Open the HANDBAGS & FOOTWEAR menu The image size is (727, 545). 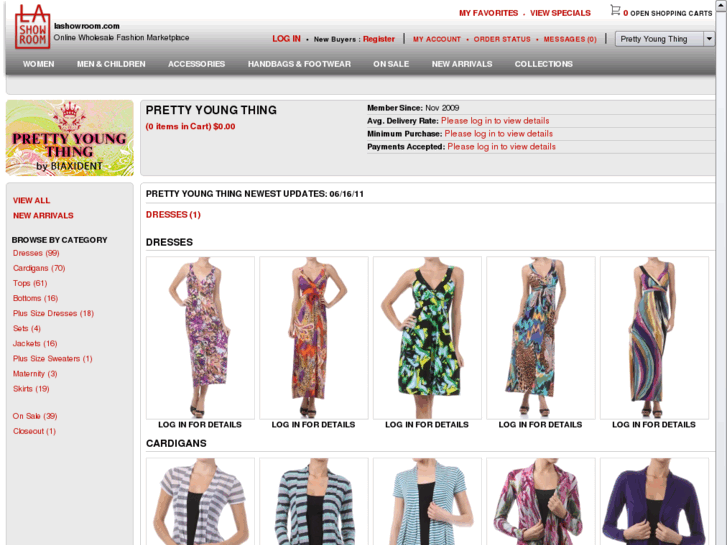coord(299,64)
